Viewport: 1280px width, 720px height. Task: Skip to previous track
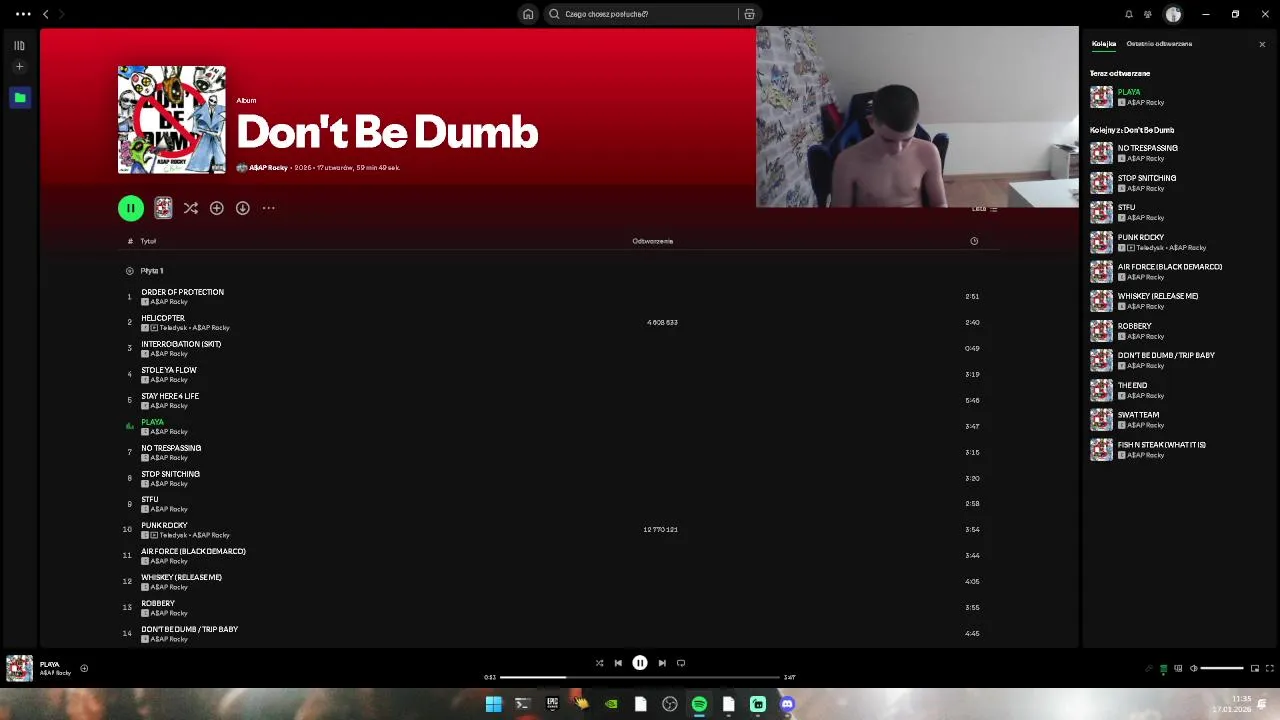pos(618,663)
